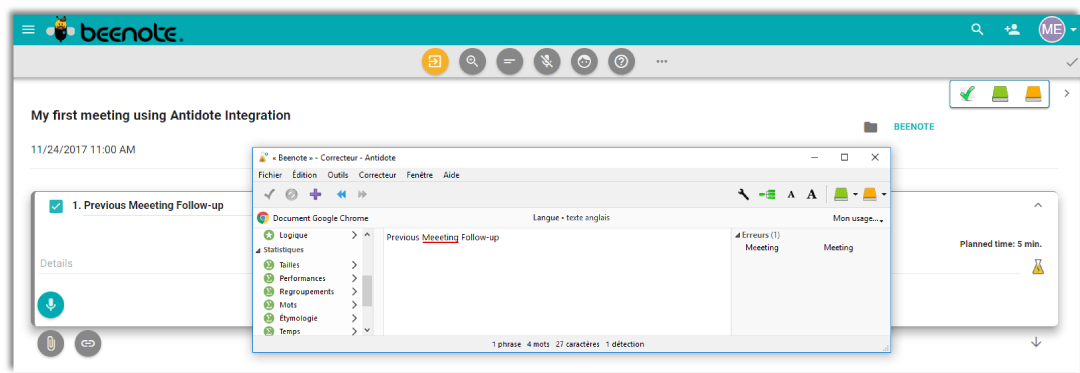
Task: Click the large A increase text icon
Action: tap(811, 195)
